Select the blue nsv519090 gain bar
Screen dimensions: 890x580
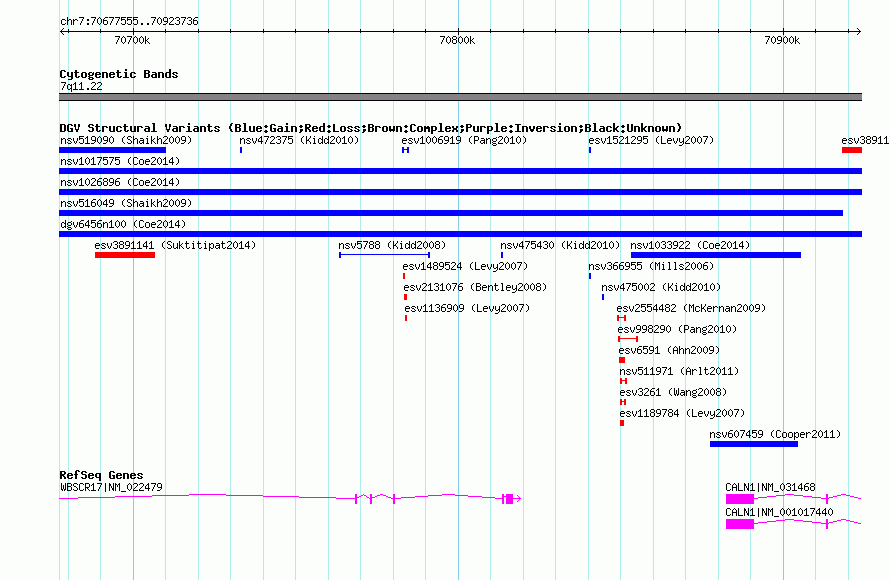112,150
